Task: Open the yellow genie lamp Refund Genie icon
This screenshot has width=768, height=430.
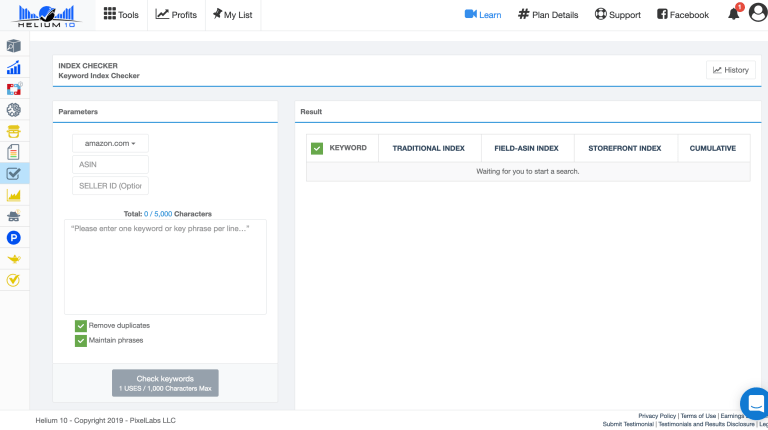Action: [x=14, y=259]
